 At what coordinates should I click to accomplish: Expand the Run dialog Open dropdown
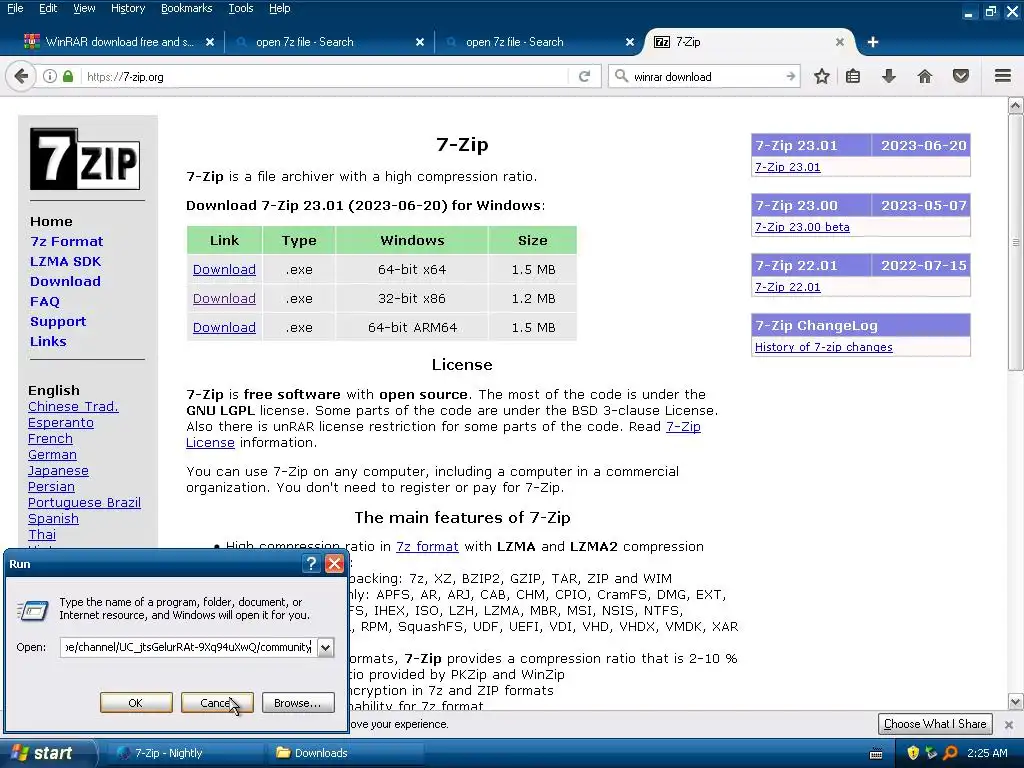(x=325, y=647)
